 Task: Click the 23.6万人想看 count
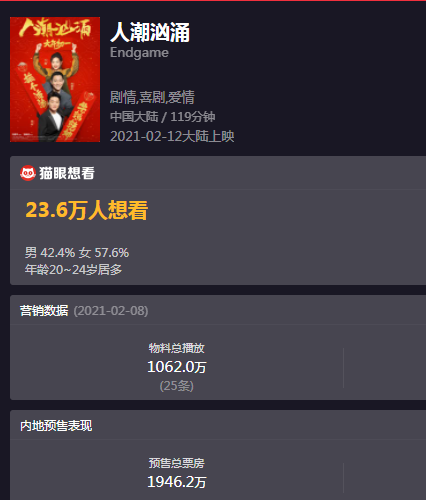click(x=87, y=210)
